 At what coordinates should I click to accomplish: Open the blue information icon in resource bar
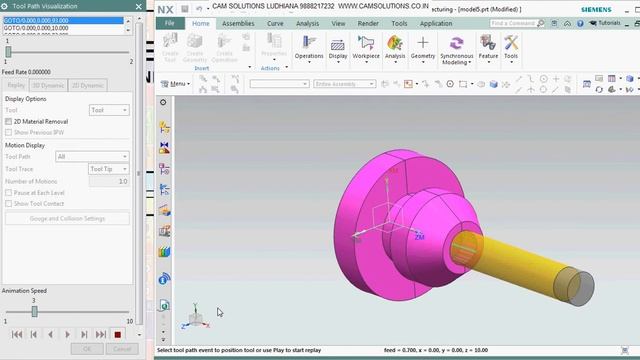pos(164,279)
